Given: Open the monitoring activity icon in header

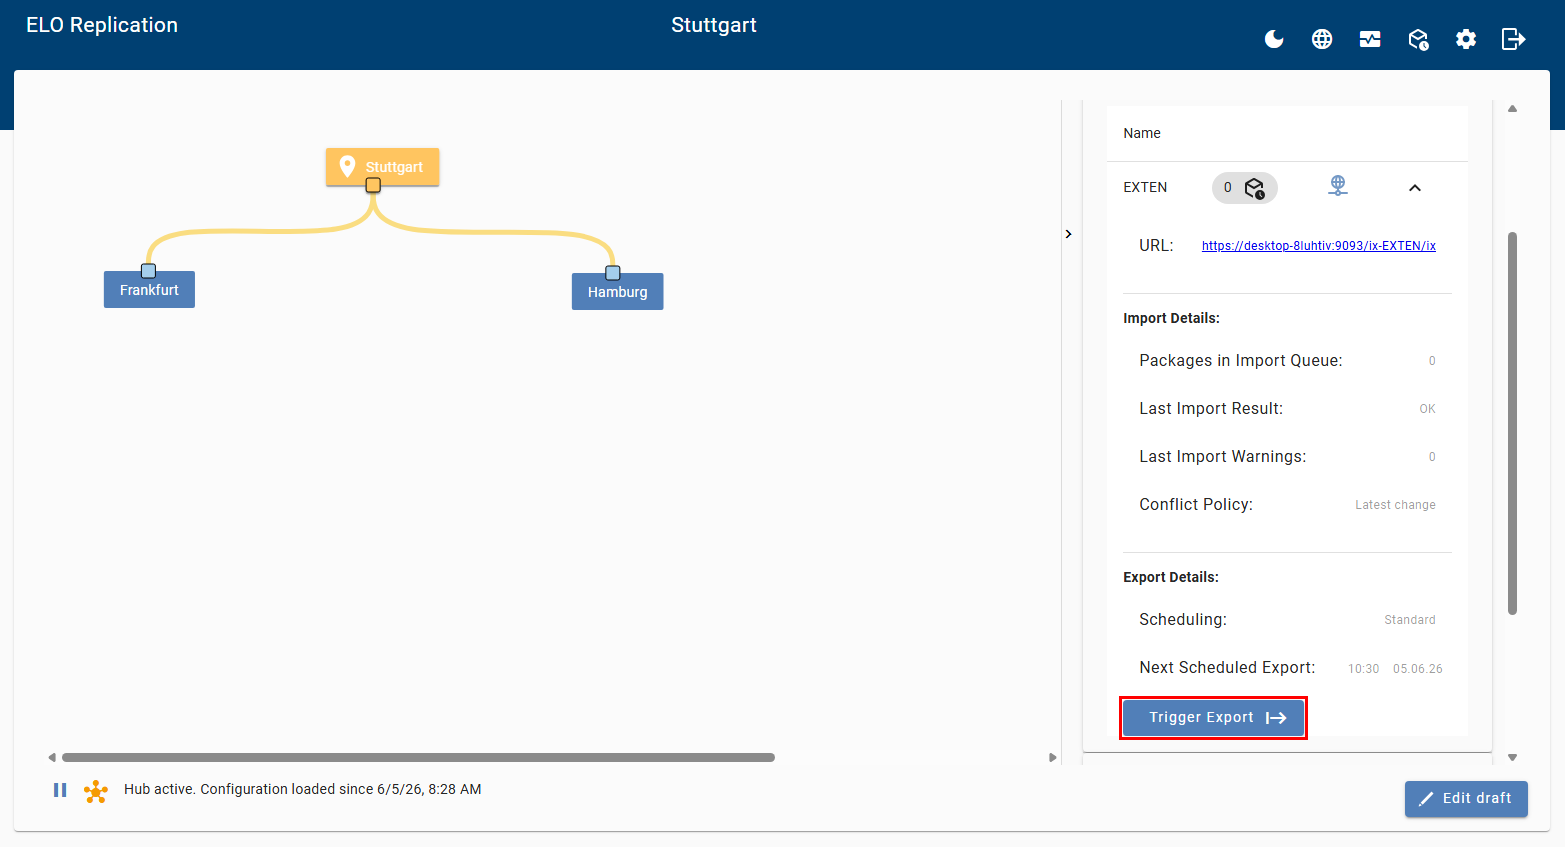Looking at the screenshot, I should coord(1370,39).
